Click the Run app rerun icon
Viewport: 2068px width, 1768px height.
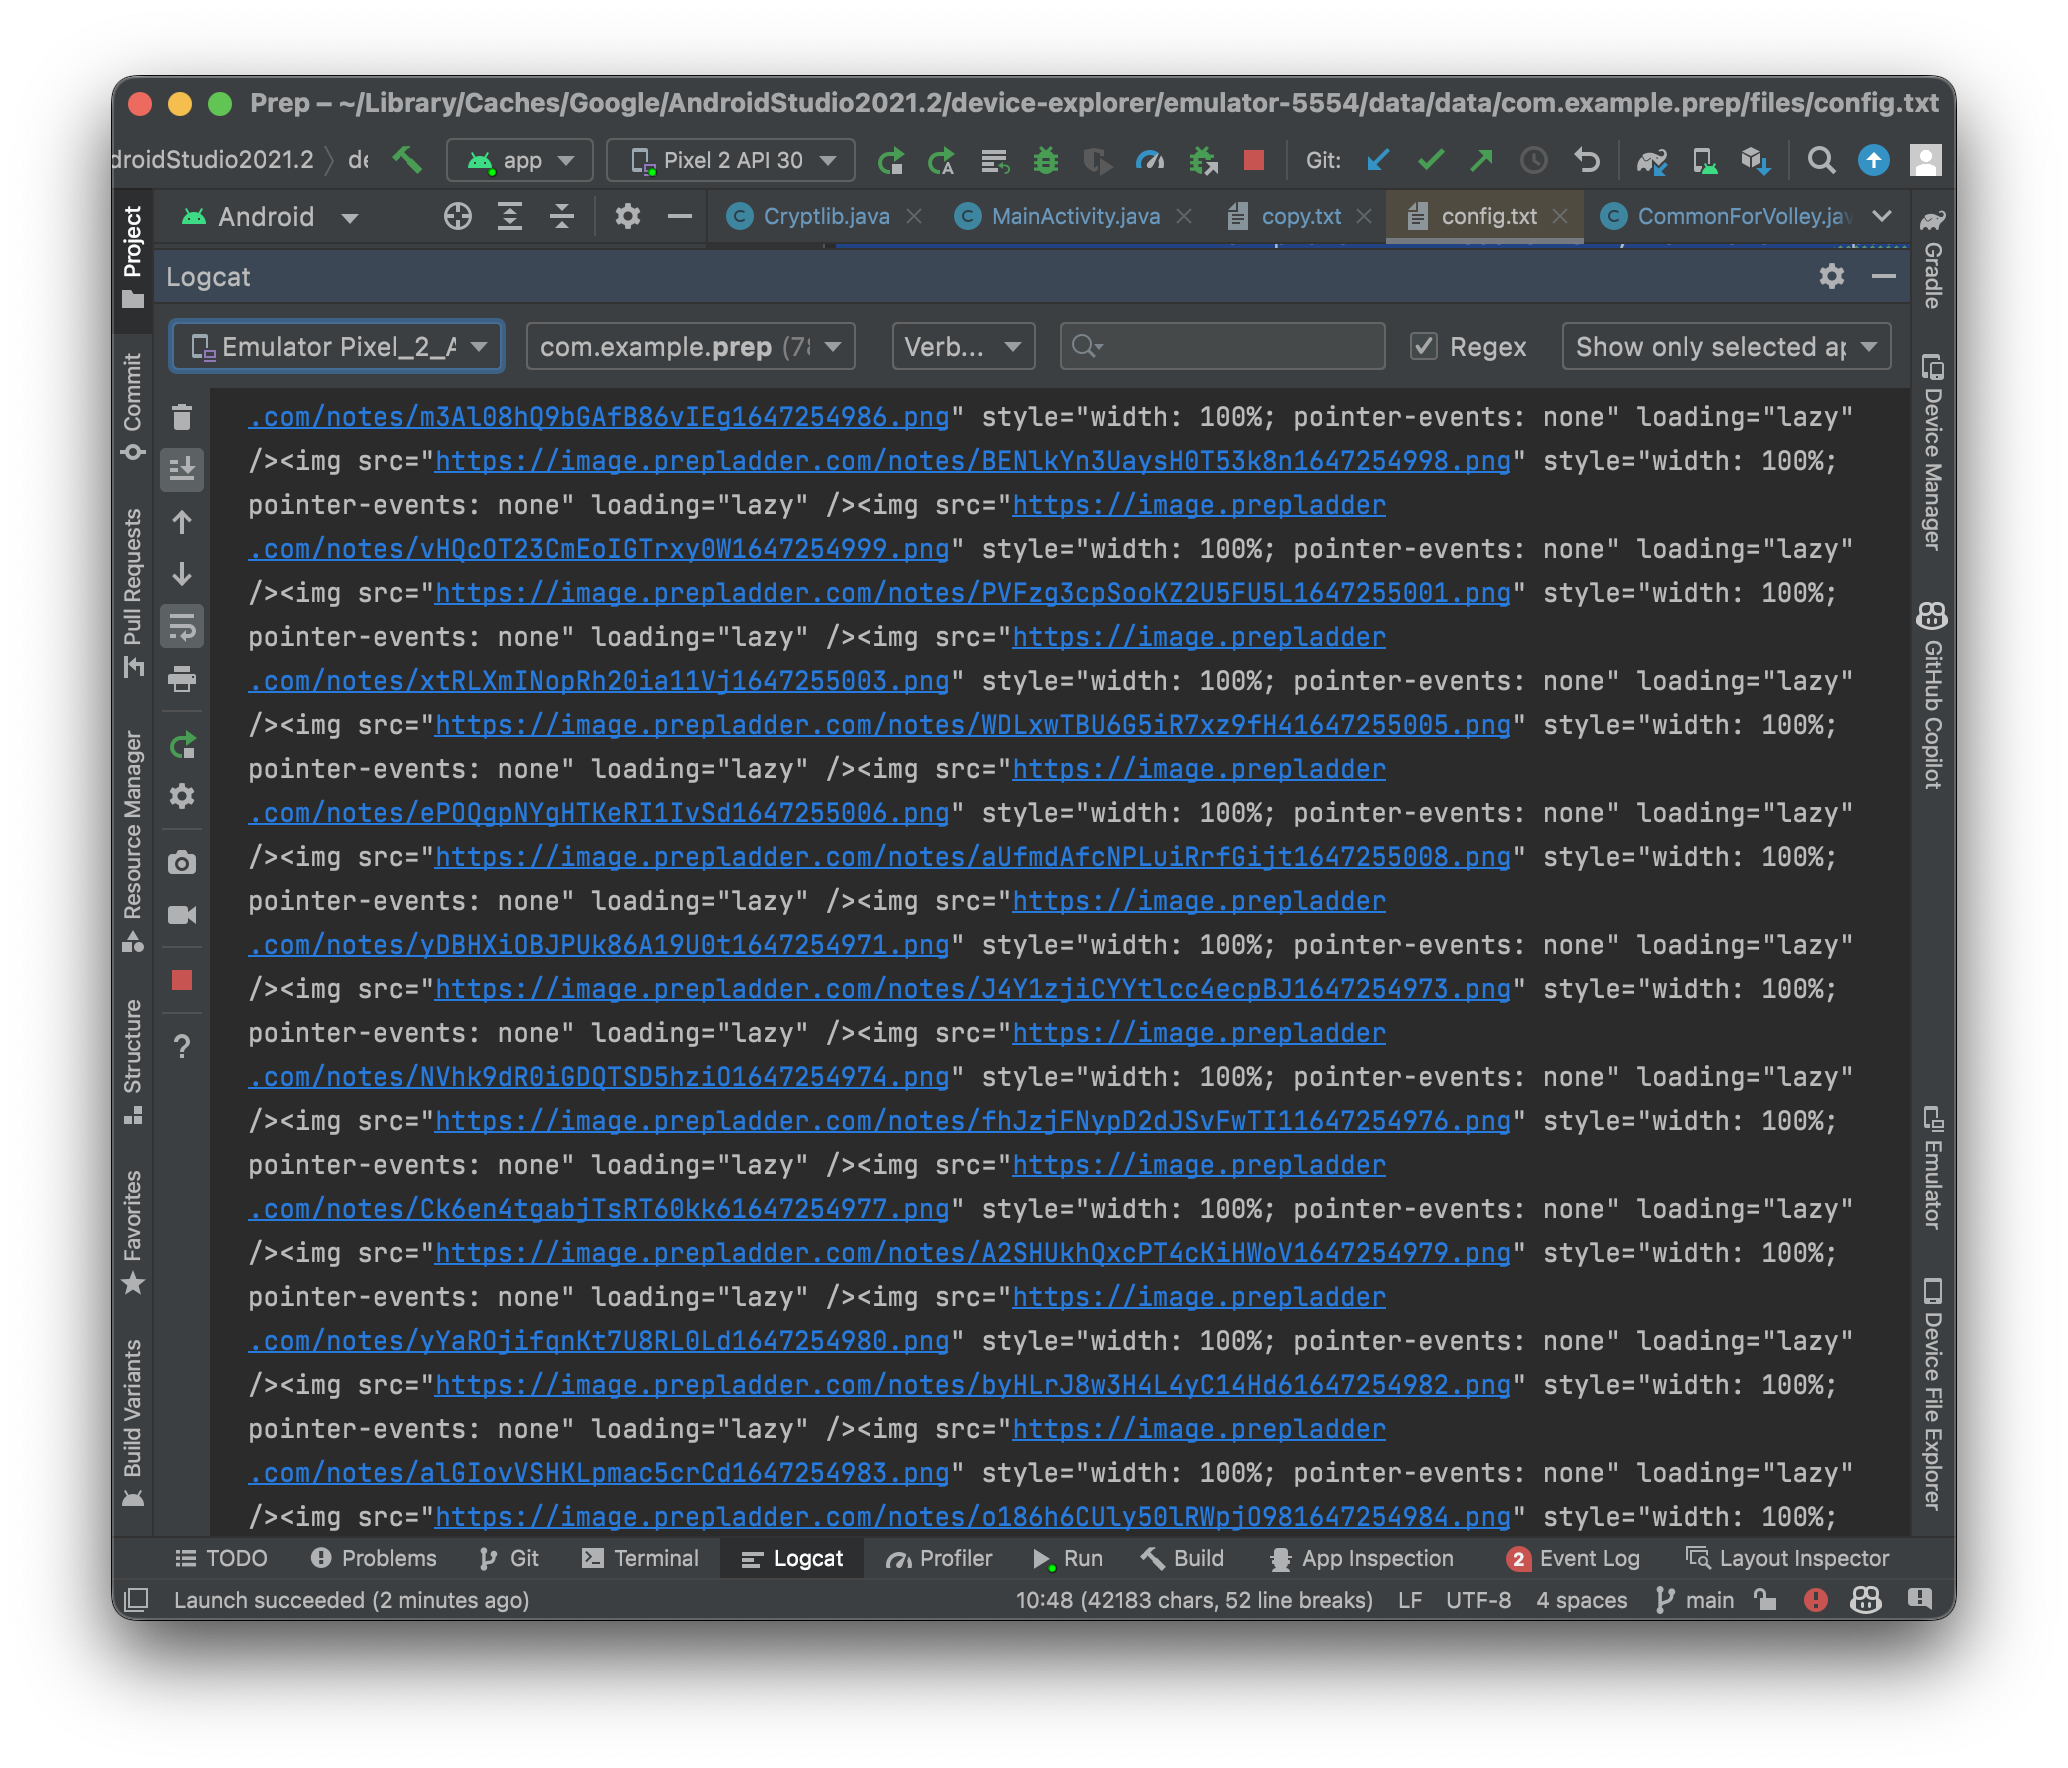[x=890, y=160]
